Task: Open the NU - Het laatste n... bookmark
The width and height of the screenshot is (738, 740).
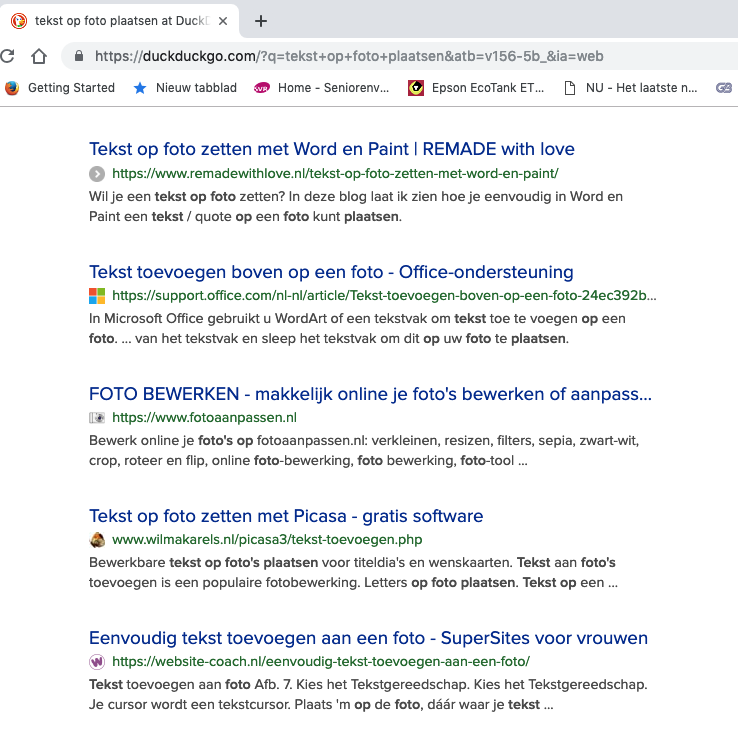Action: [631, 88]
